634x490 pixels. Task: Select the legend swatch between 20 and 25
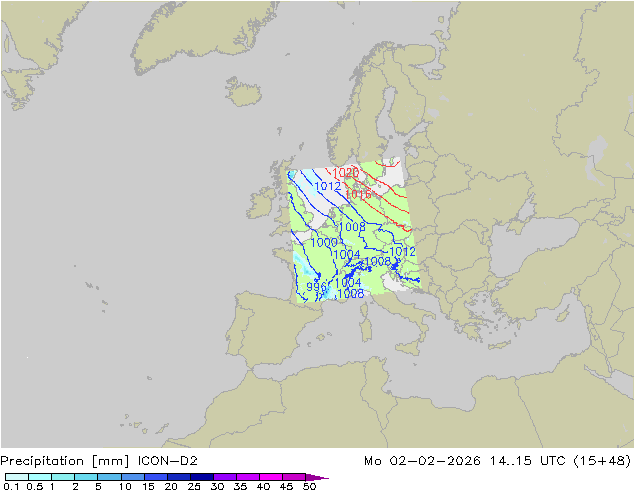[x=179, y=477]
